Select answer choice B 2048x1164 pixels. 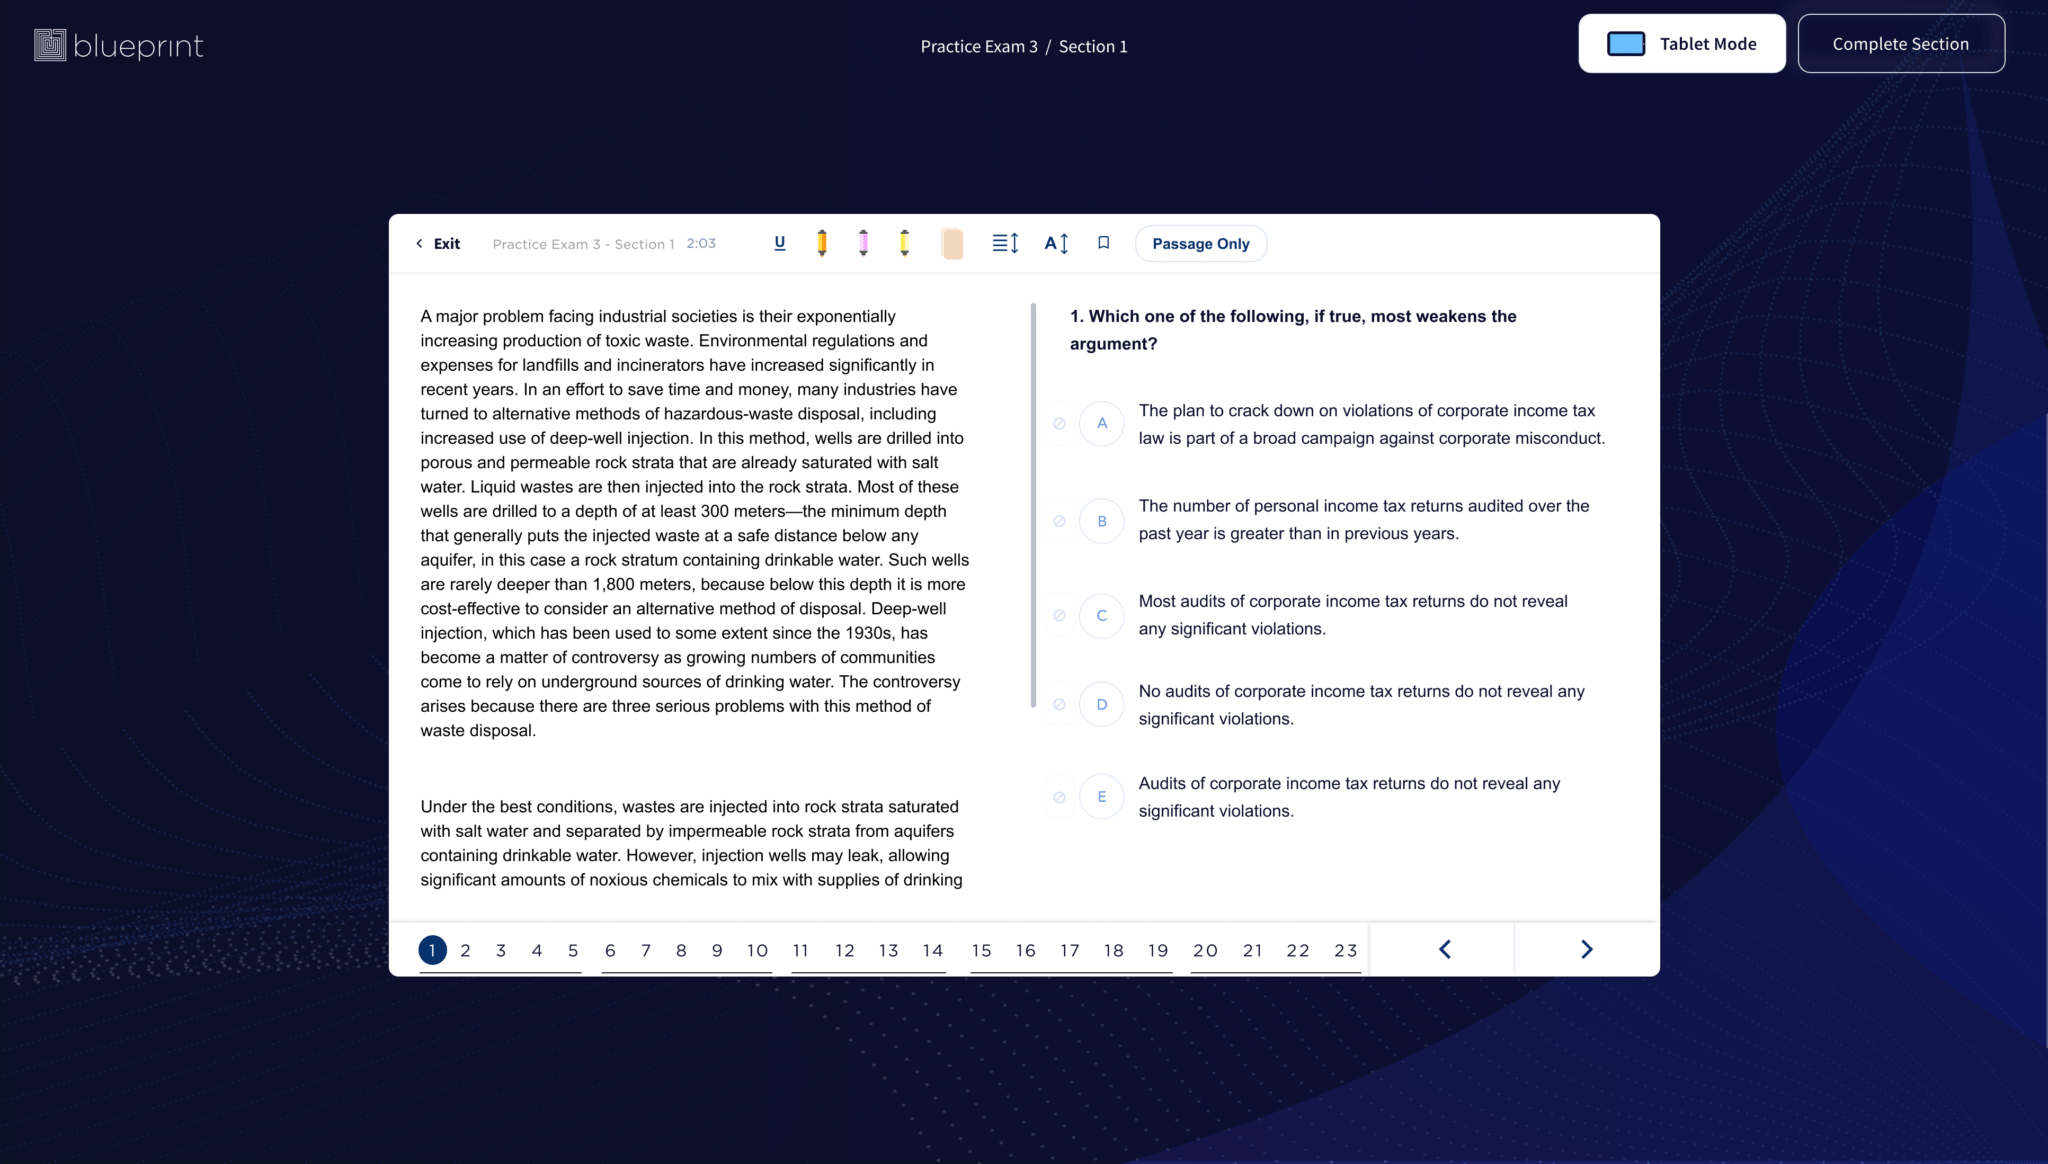click(1102, 521)
